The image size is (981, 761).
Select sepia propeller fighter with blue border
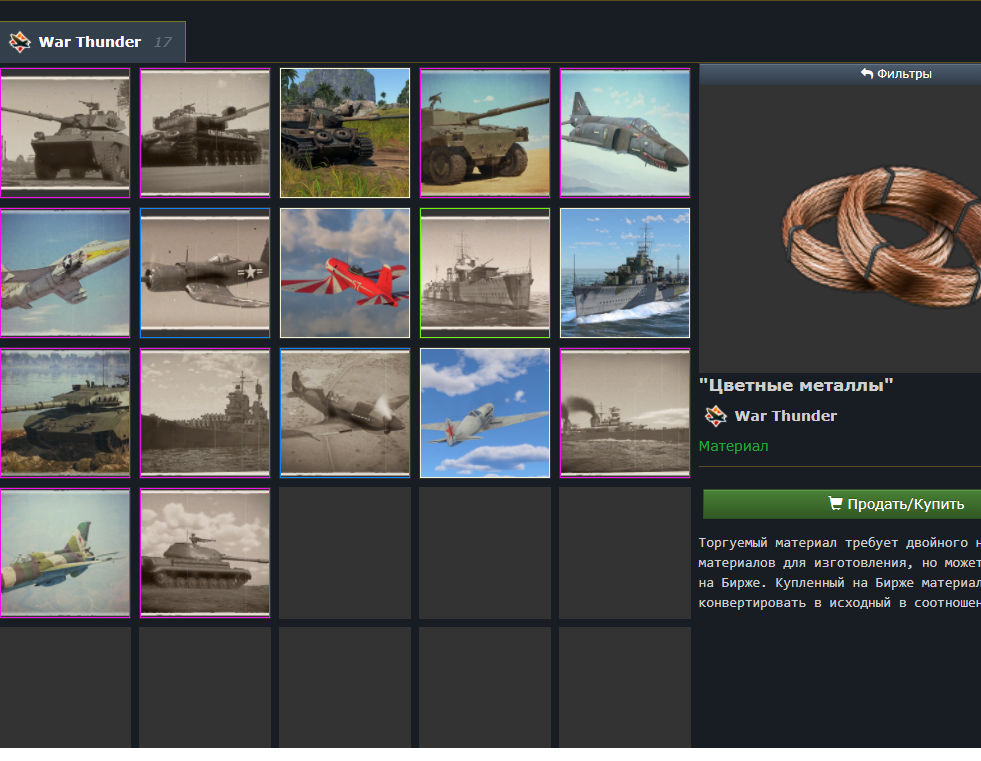coord(345,413)
